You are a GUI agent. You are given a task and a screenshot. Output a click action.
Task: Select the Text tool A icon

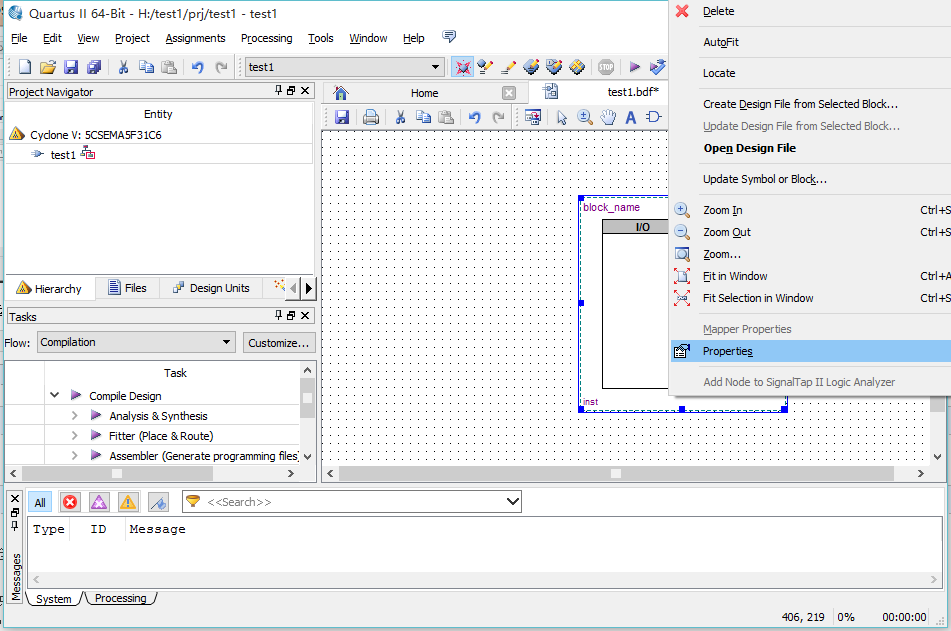tap(631, 117)
